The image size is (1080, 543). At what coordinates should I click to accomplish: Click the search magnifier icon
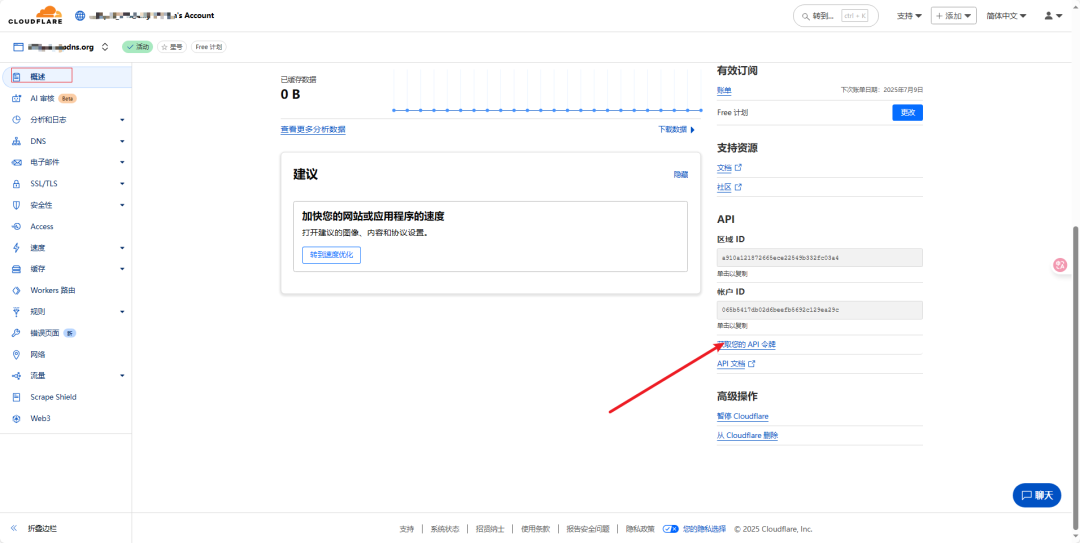(806, 15)
